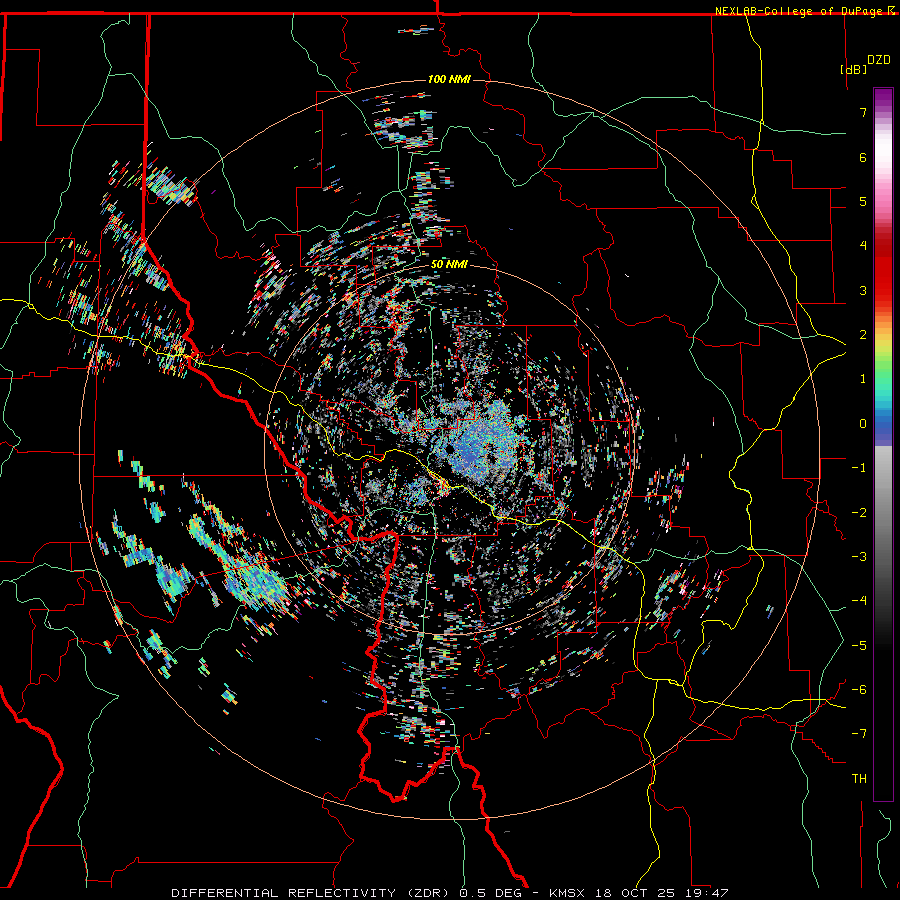Screen dimensions: 900x900
Task: Select the -2 value on the color scale
Action: coord(859,513)
